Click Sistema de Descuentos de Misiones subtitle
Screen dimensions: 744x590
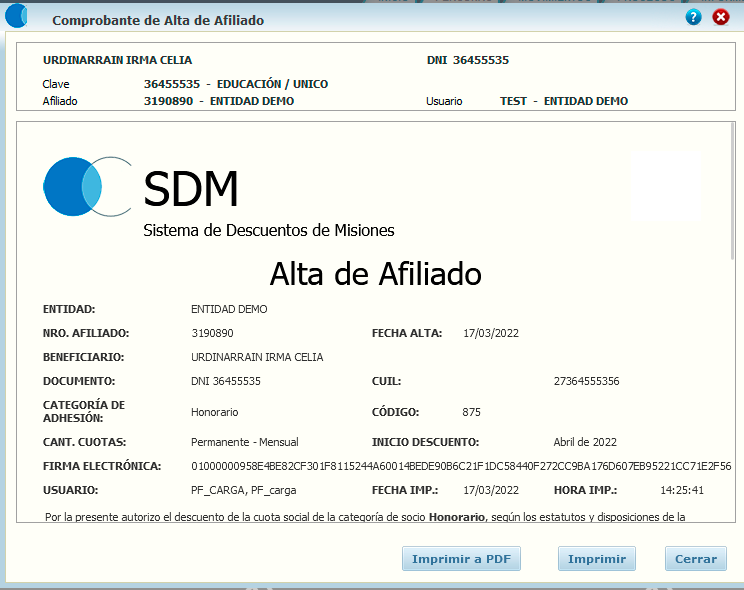coord(269,230)
